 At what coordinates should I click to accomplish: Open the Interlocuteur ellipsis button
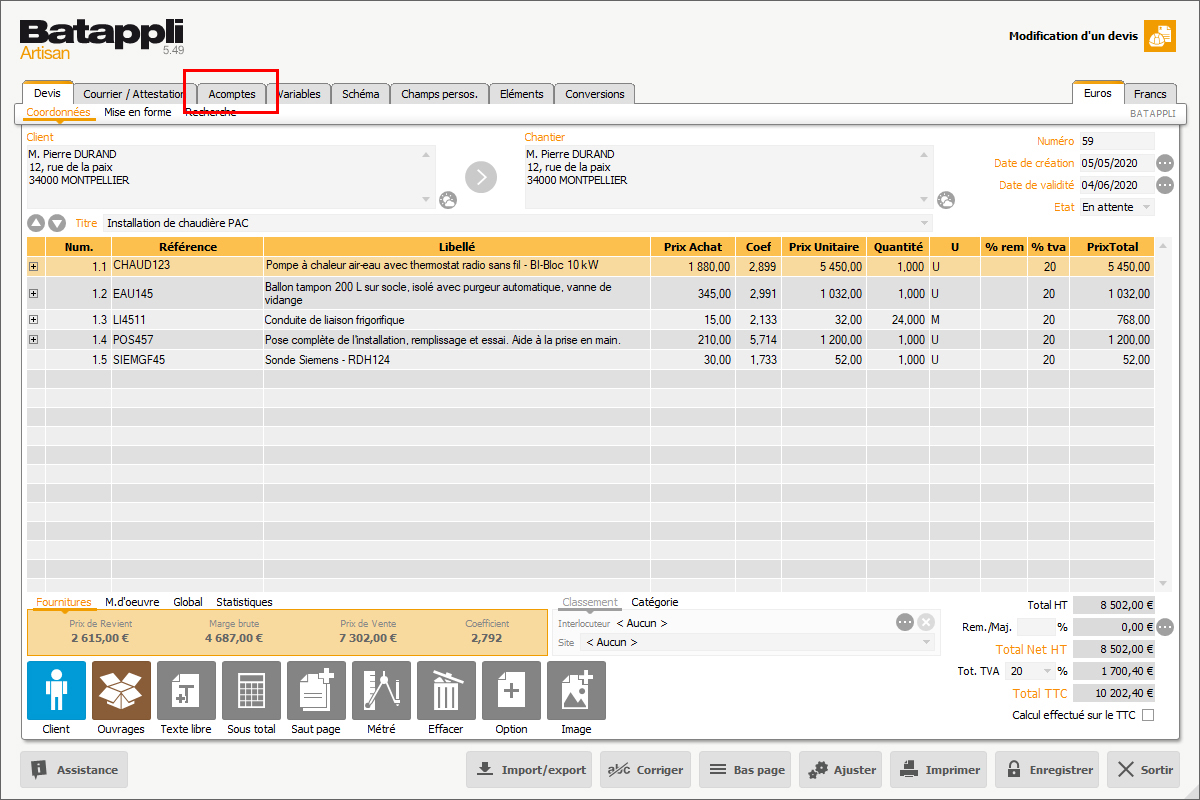click(905, 622)
